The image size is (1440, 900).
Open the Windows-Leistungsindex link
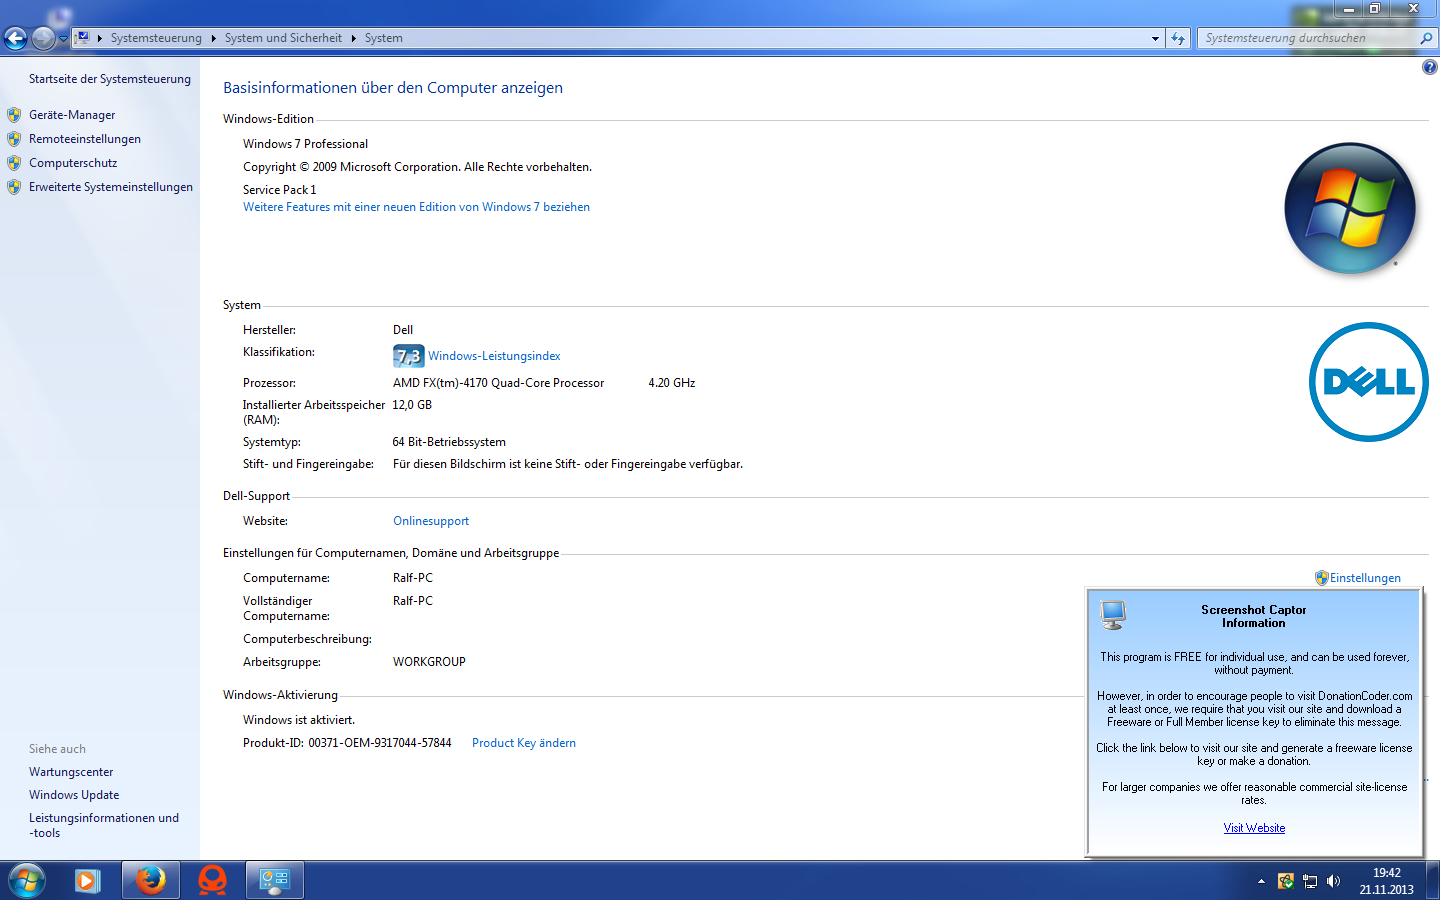pyautogui.click(x=494, y=356)
